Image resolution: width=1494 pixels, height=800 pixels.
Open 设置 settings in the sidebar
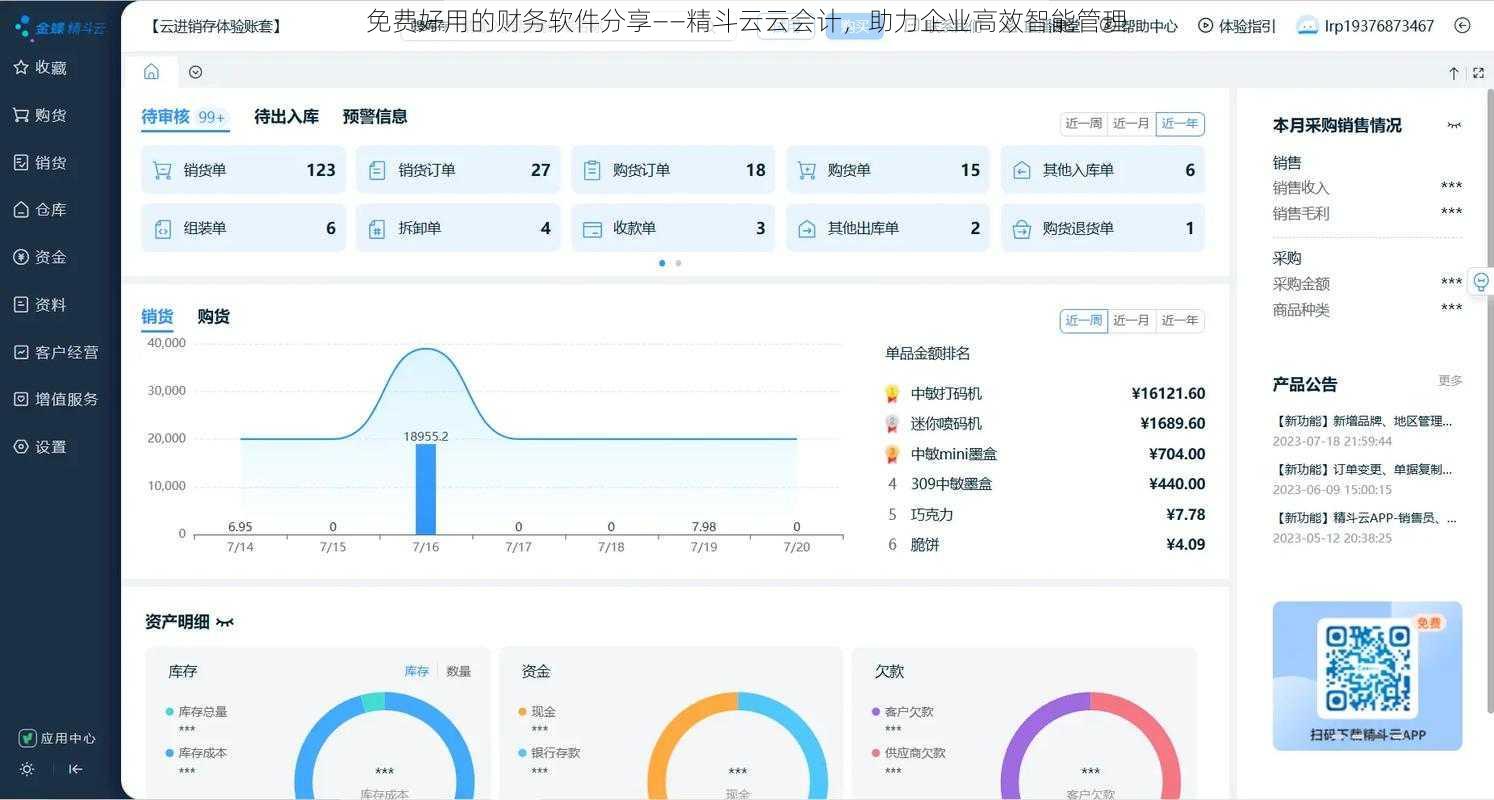point(40,447)
